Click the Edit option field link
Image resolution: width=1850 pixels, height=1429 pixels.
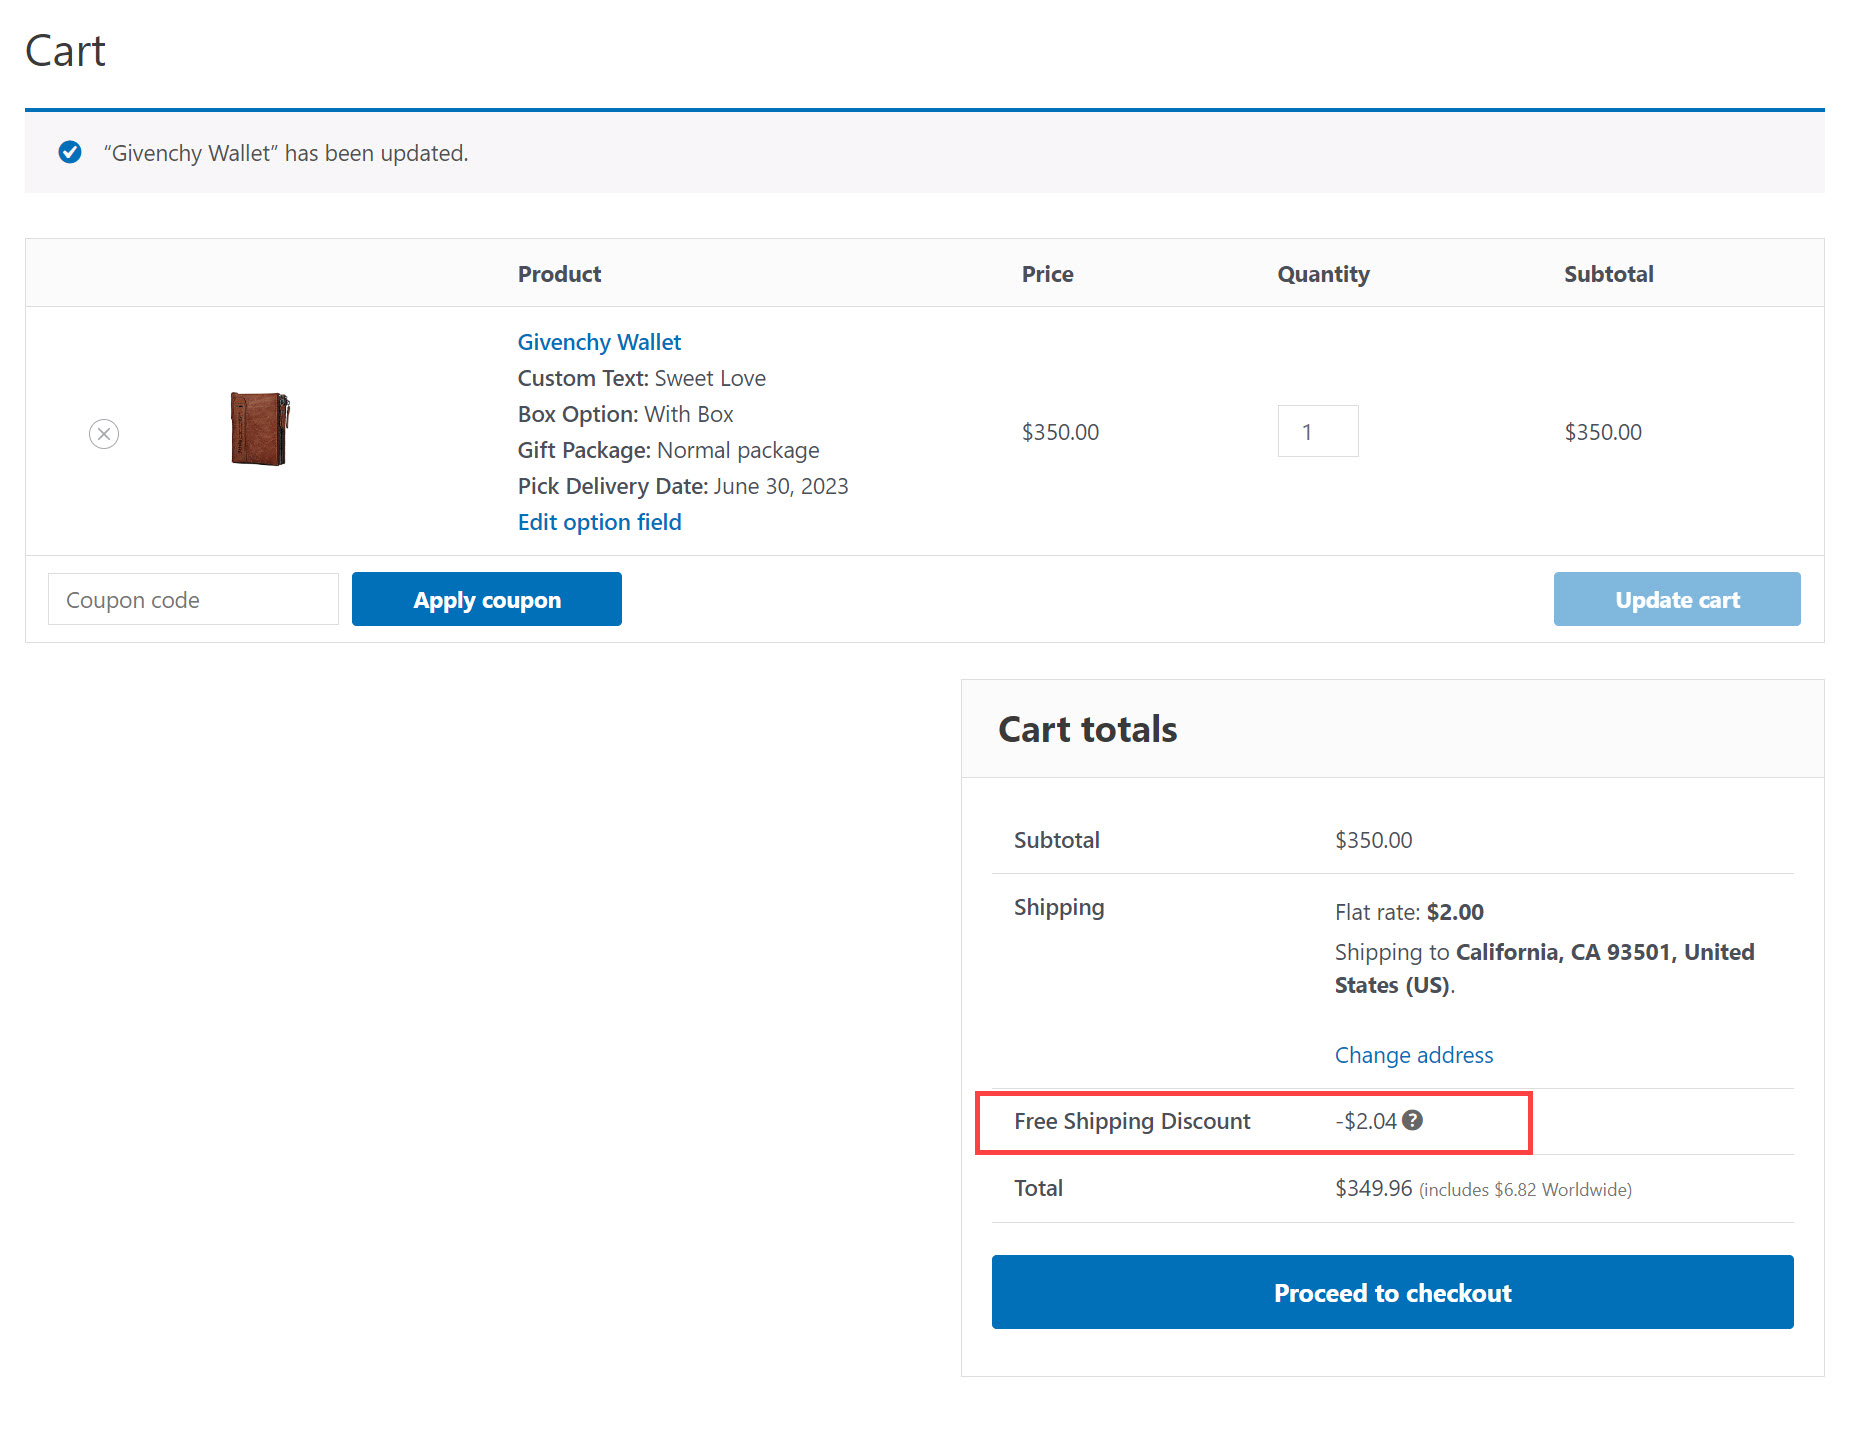[599, 522]
